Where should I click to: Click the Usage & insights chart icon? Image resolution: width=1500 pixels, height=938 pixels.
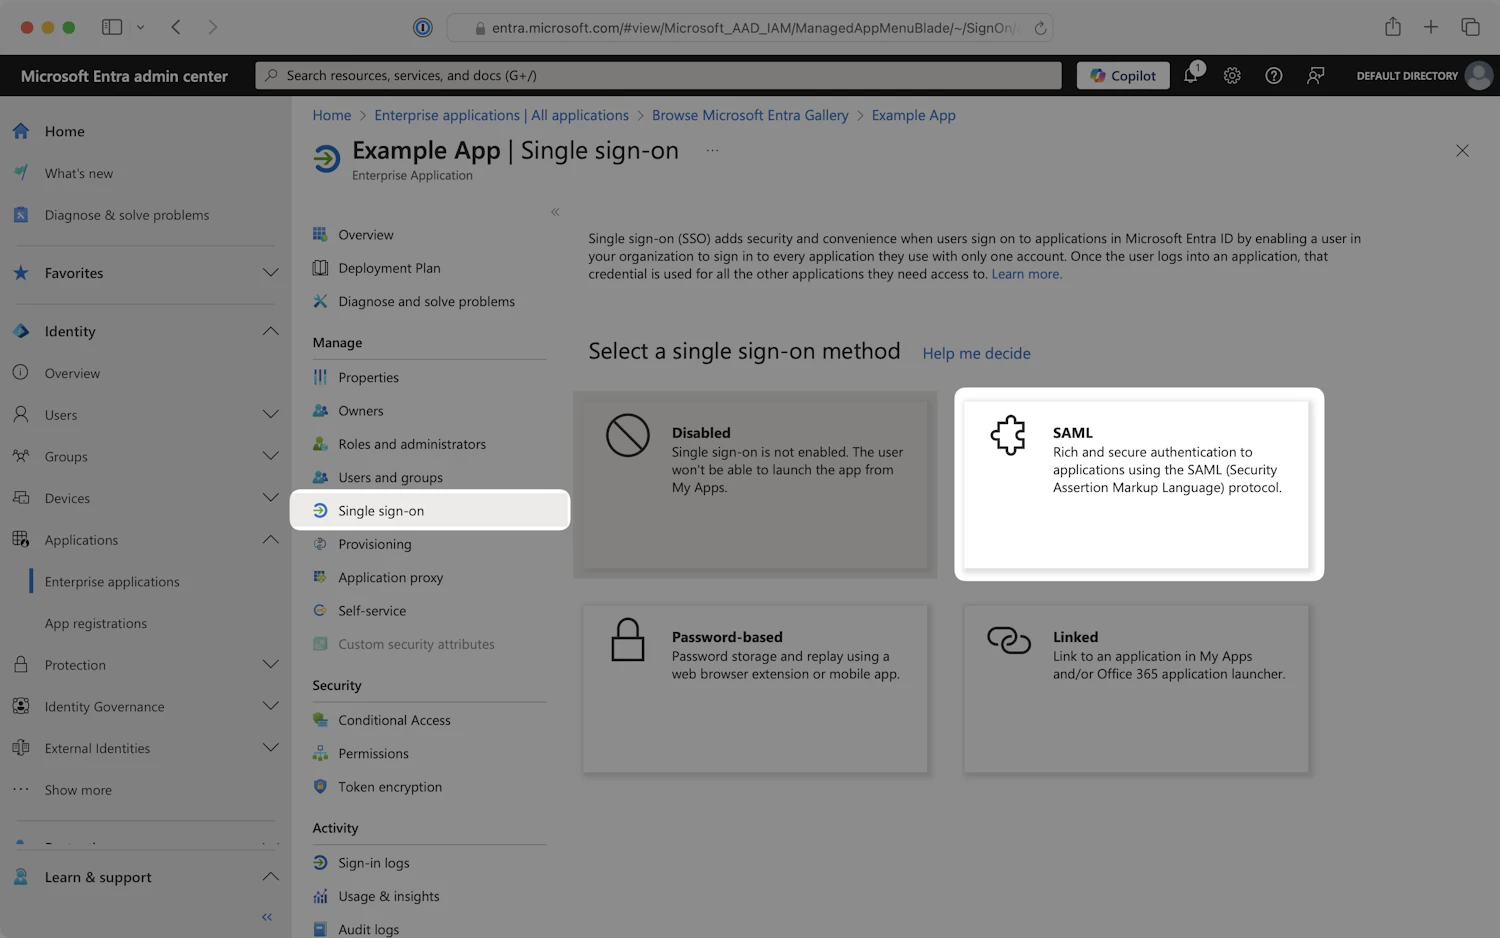tap(320, 896)
